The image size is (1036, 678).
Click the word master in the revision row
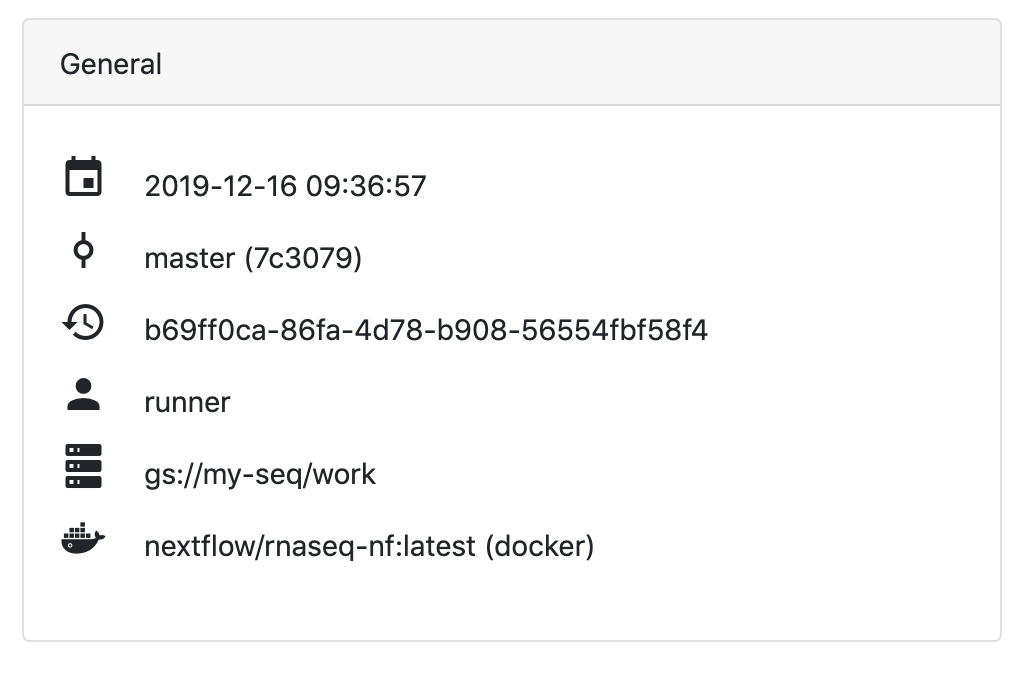pos(192,258)
